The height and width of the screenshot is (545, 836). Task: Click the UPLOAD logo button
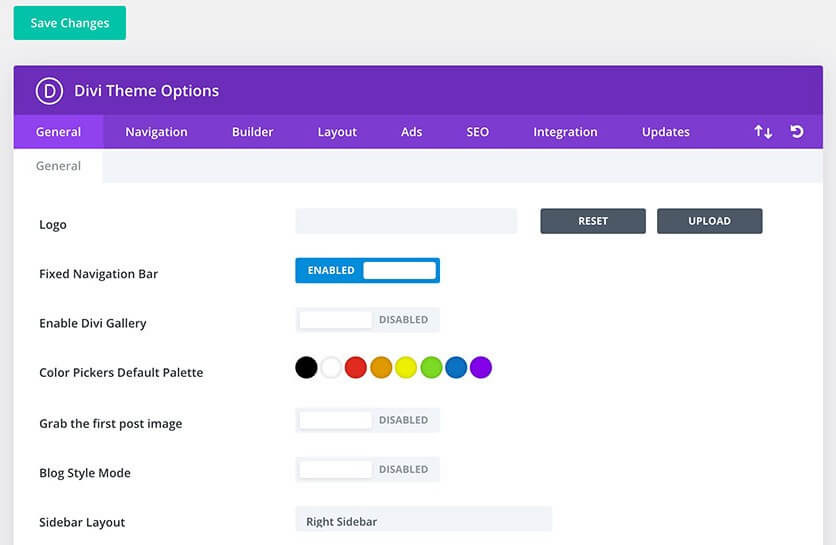pos(709,221)
